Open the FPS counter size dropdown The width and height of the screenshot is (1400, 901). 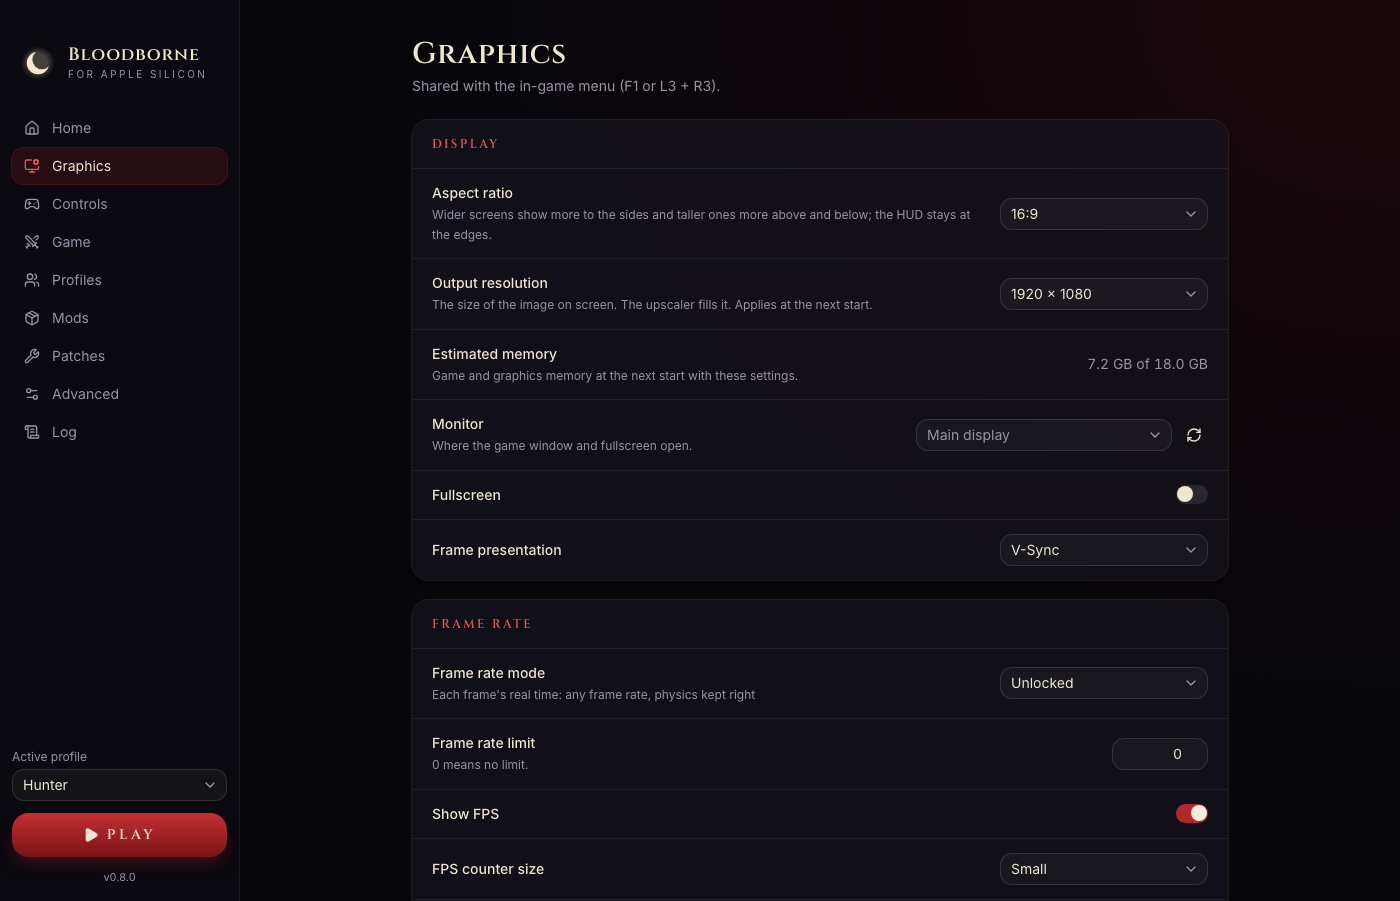1104,869
